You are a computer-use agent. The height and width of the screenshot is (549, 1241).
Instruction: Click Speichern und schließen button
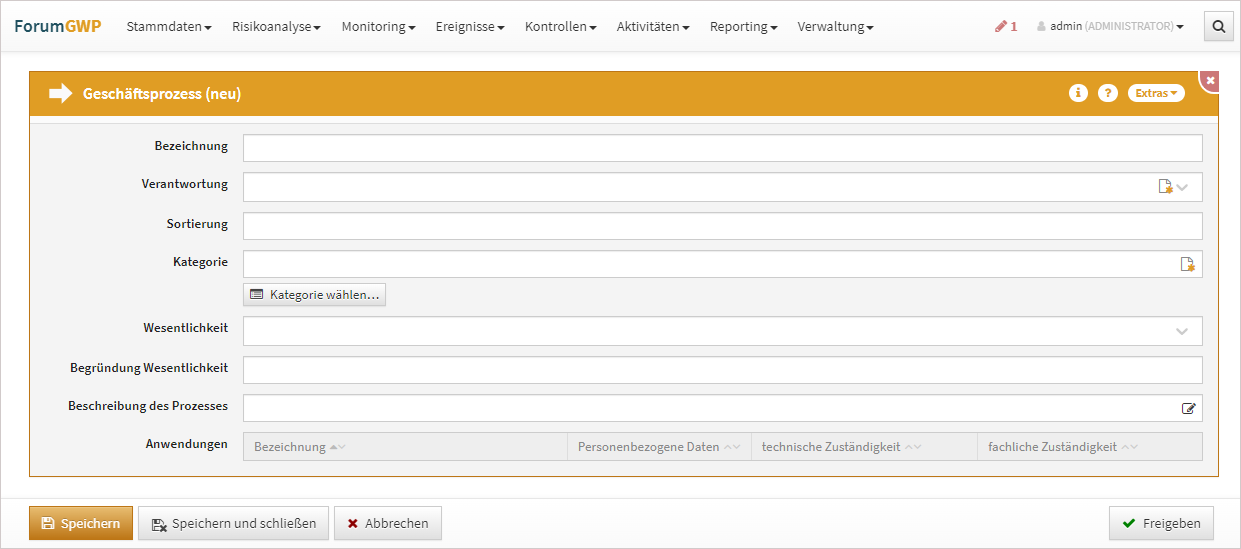tap(233, 523)
